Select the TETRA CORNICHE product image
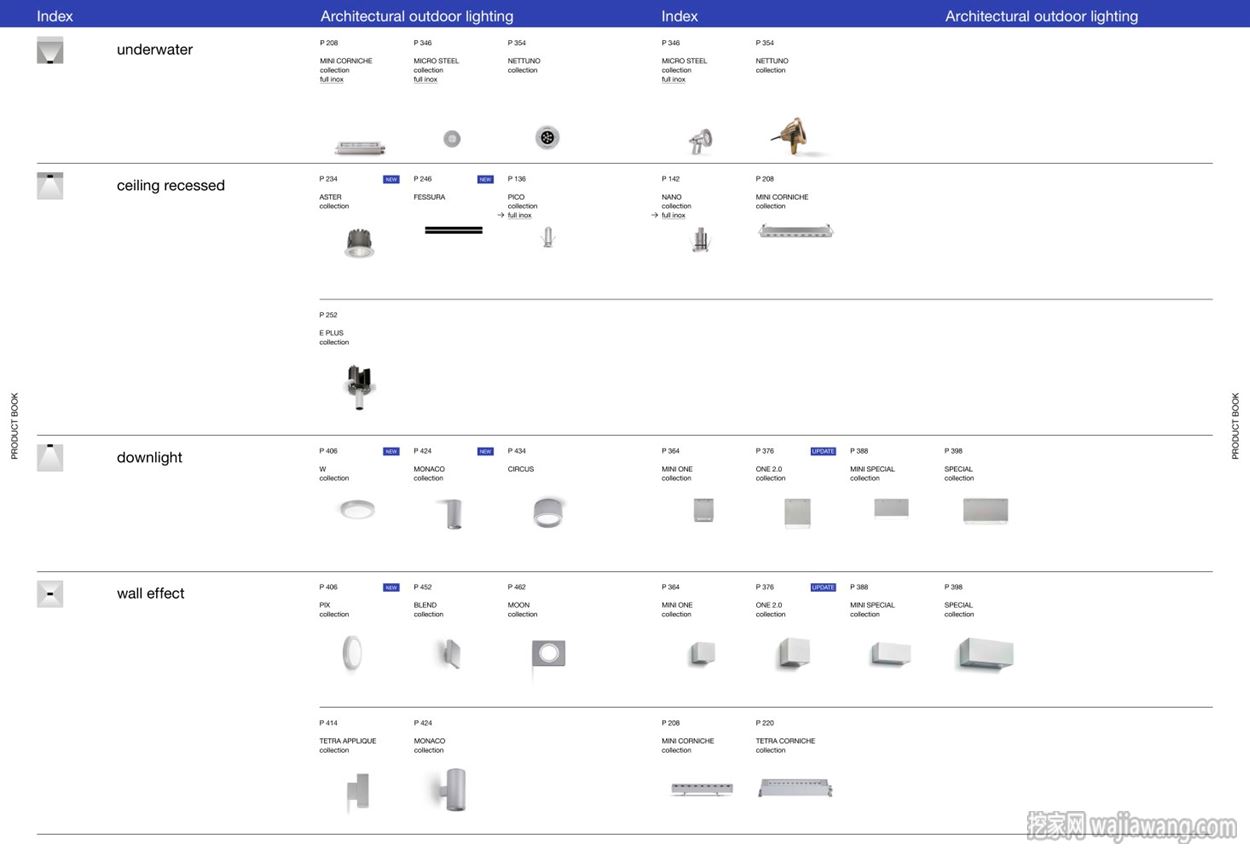The image size is (1250, 853). click(x=795, y=788)
